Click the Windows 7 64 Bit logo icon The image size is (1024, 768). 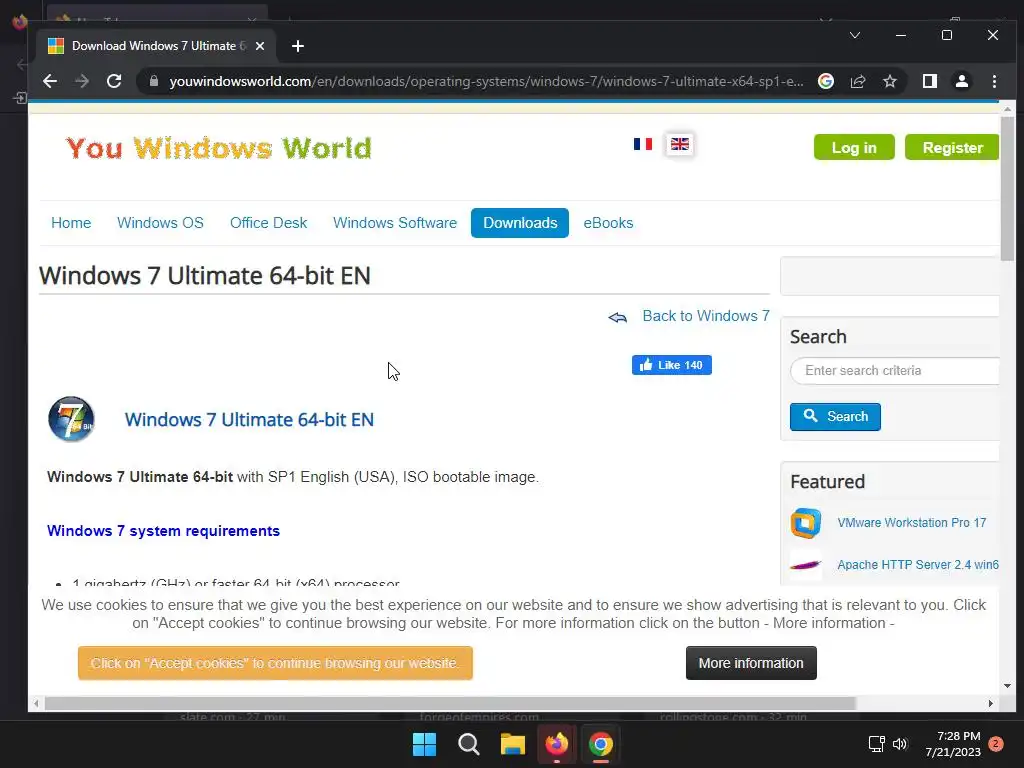[x=71, y=419]
